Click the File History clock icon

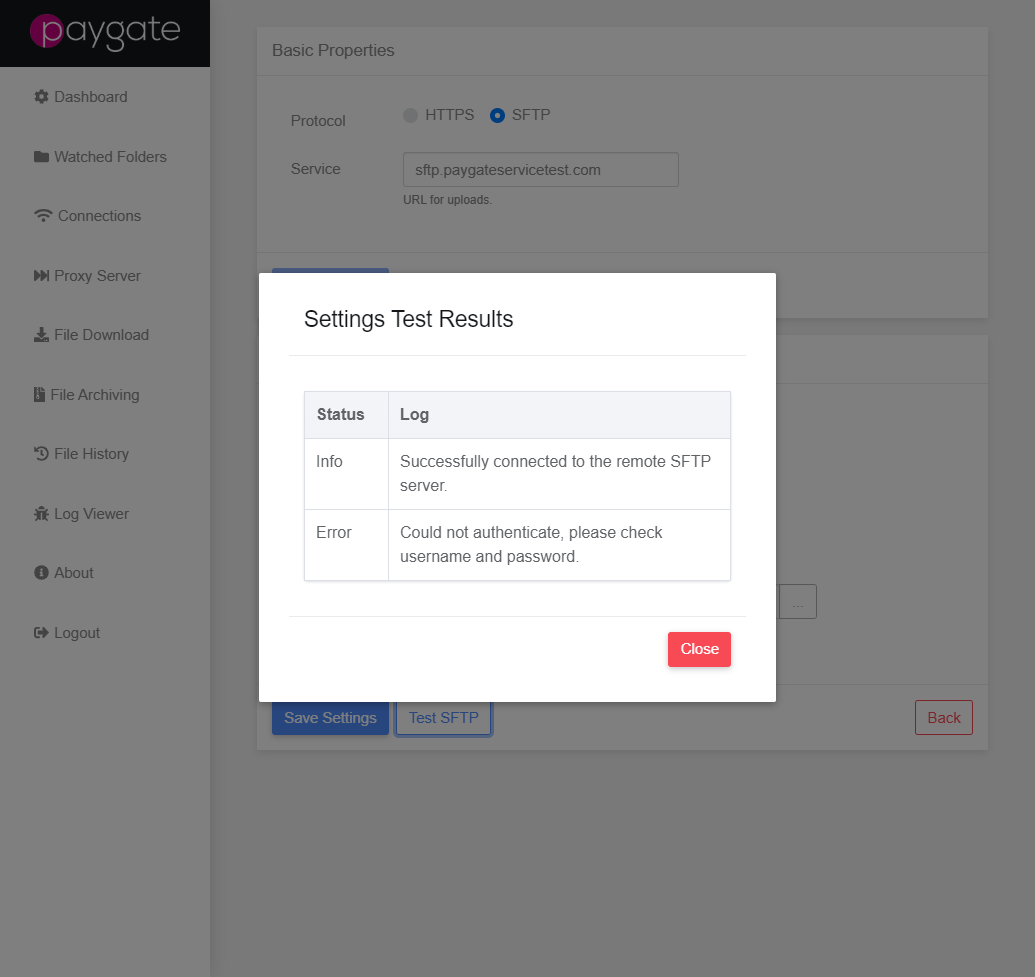41,454
